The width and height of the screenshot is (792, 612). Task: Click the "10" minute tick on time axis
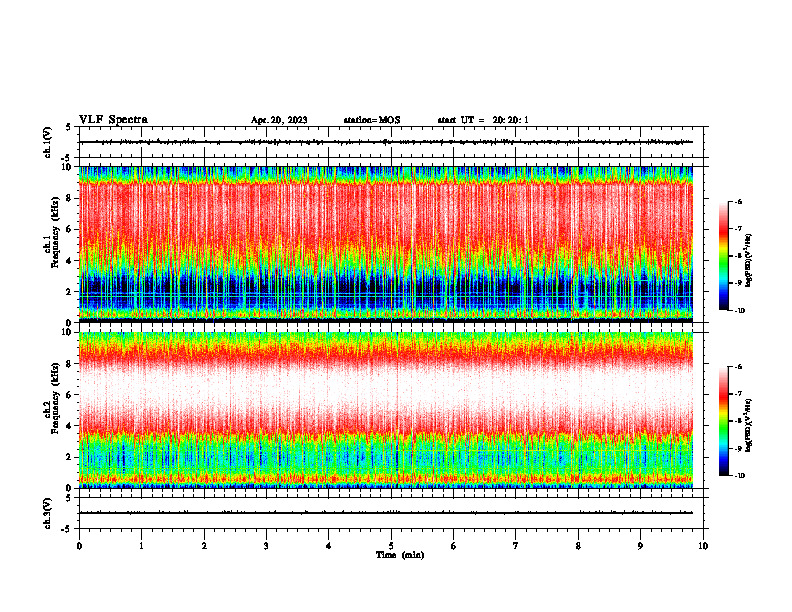pos(703,546)
